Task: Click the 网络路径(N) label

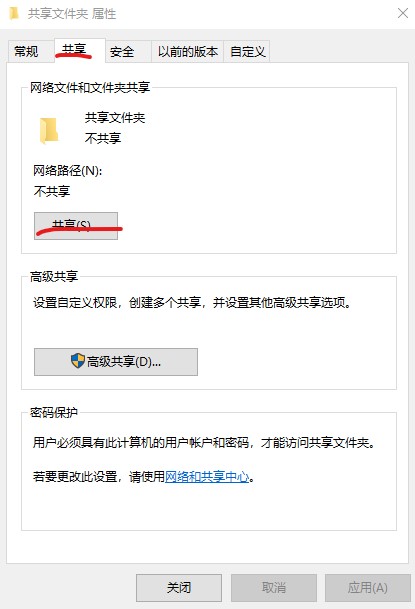Action: point(68,171)
